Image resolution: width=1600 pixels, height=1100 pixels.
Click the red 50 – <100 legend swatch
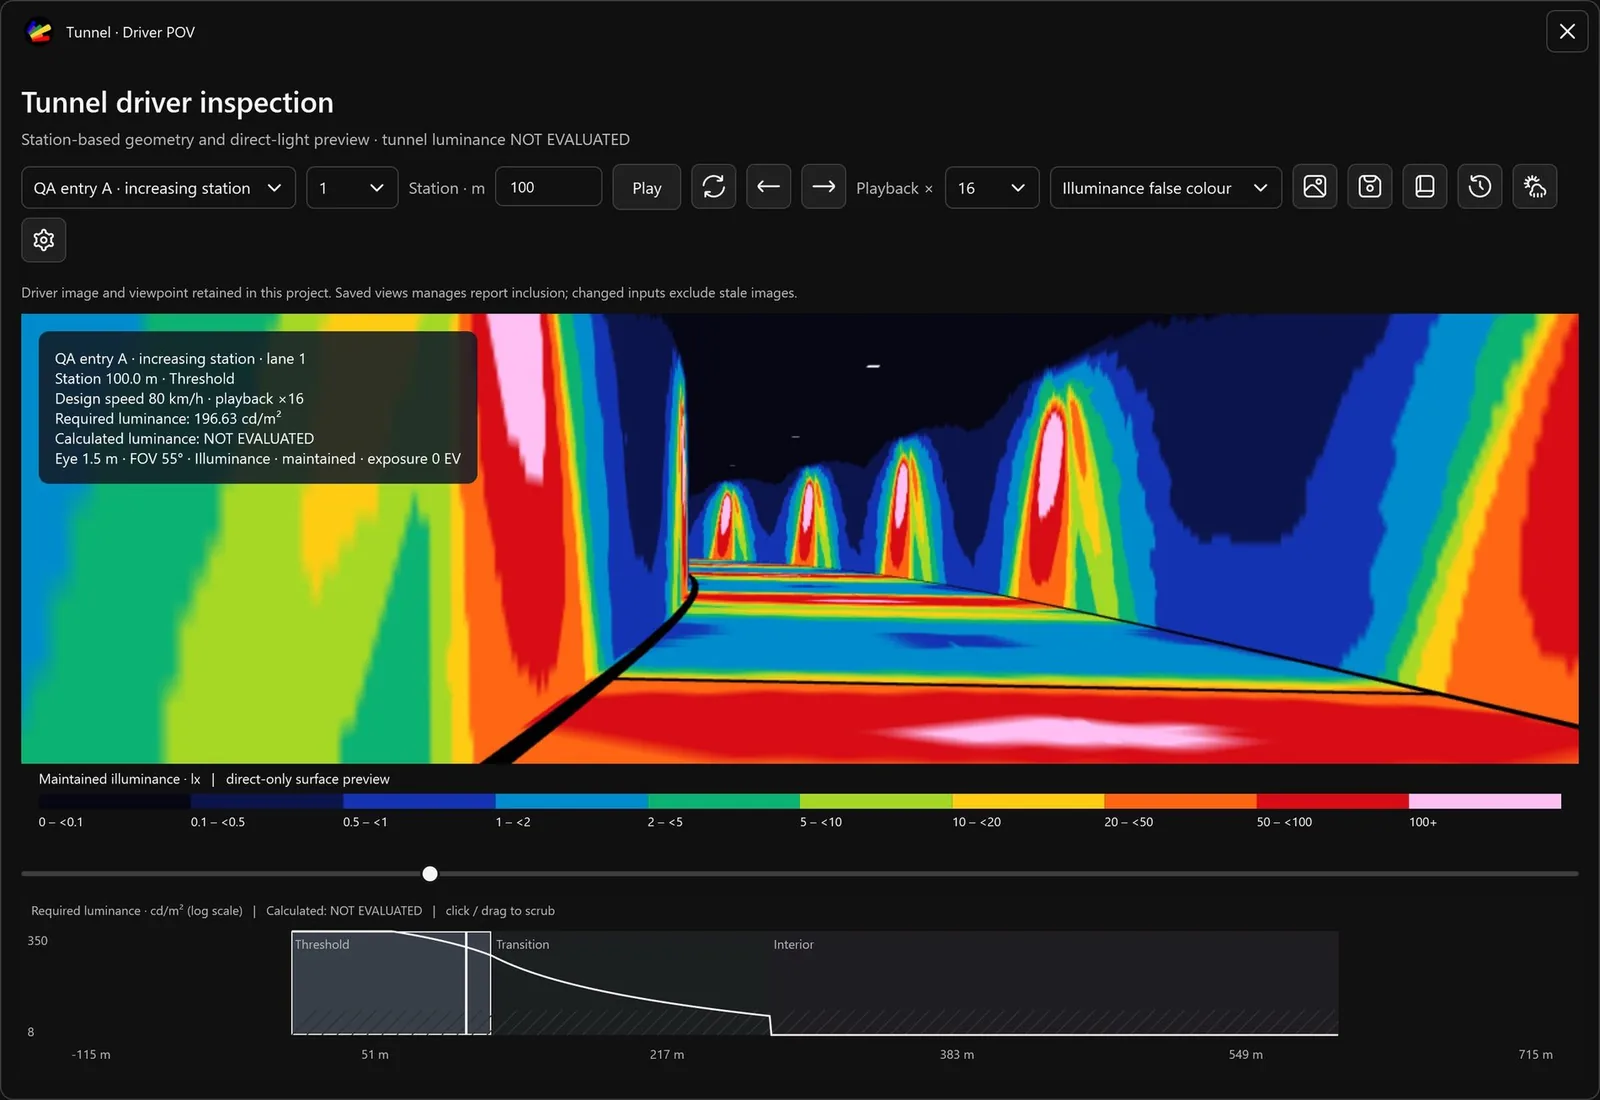point(1333,801)
